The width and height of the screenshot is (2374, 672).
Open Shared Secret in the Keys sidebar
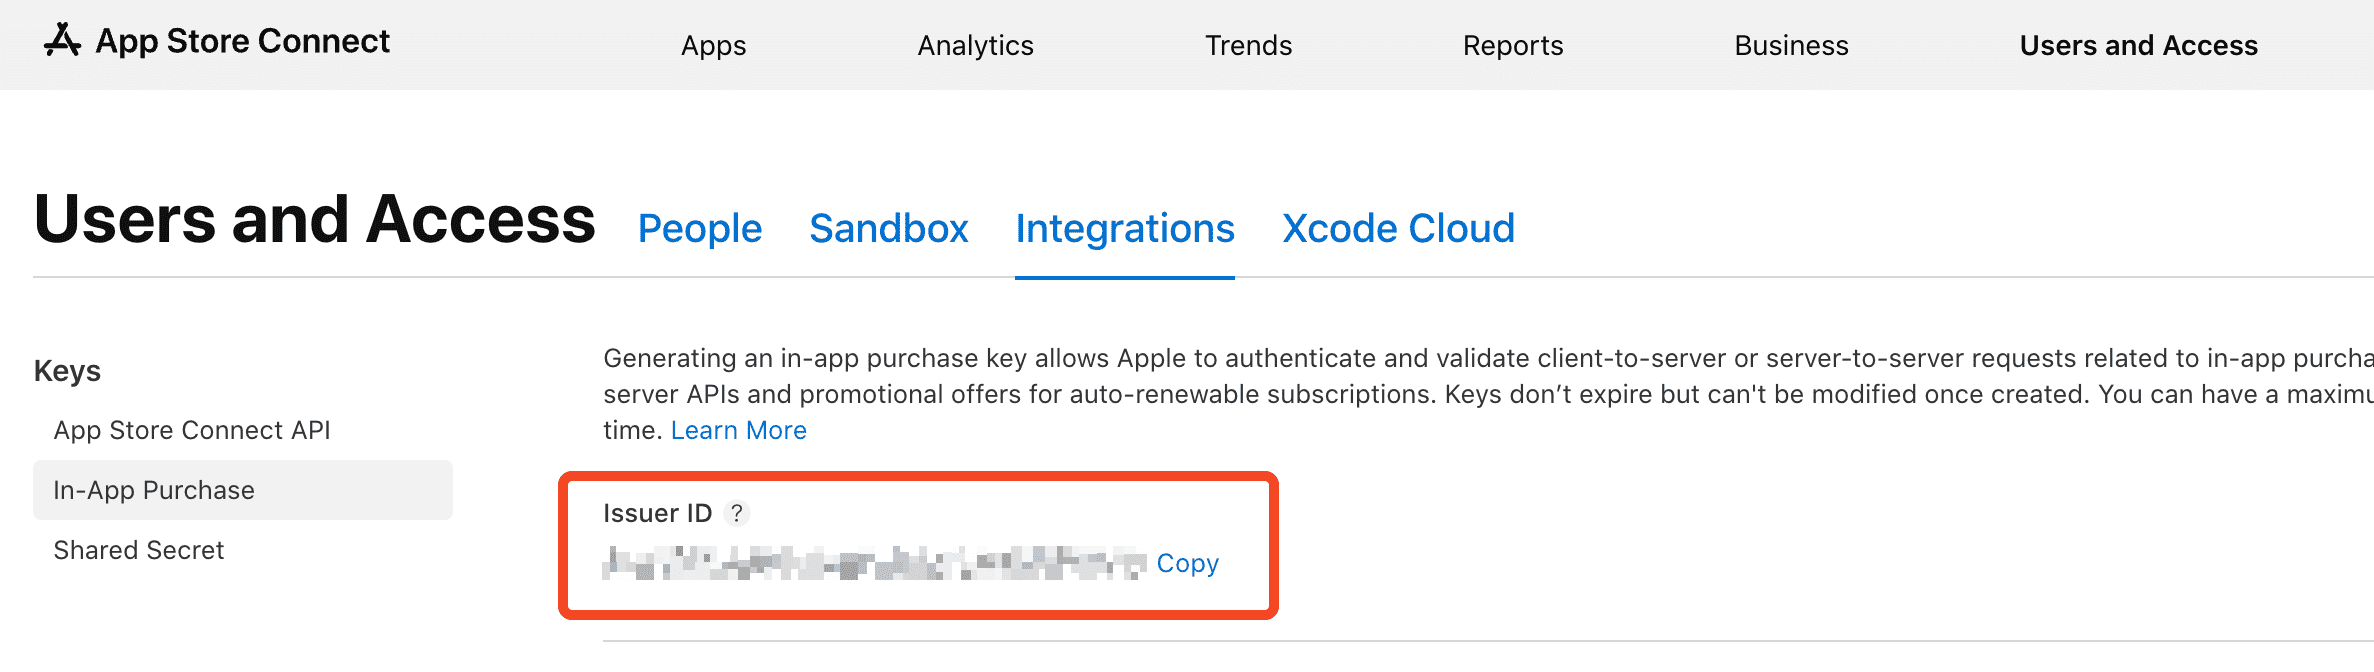click(x=139, y=550)
